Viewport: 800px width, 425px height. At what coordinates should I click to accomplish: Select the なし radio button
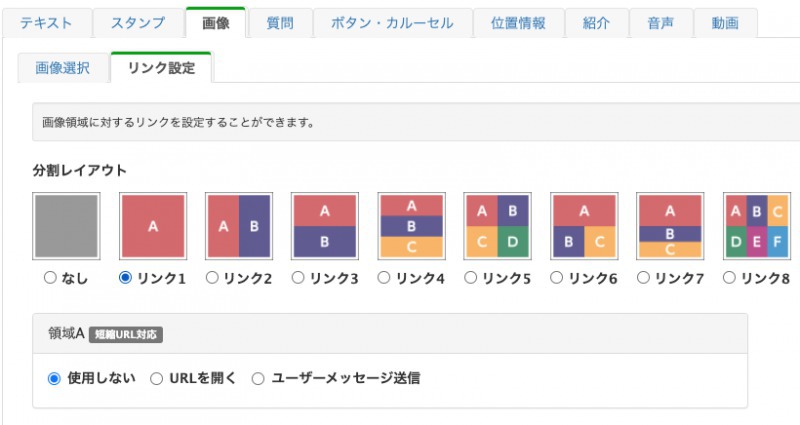(49, 278)
